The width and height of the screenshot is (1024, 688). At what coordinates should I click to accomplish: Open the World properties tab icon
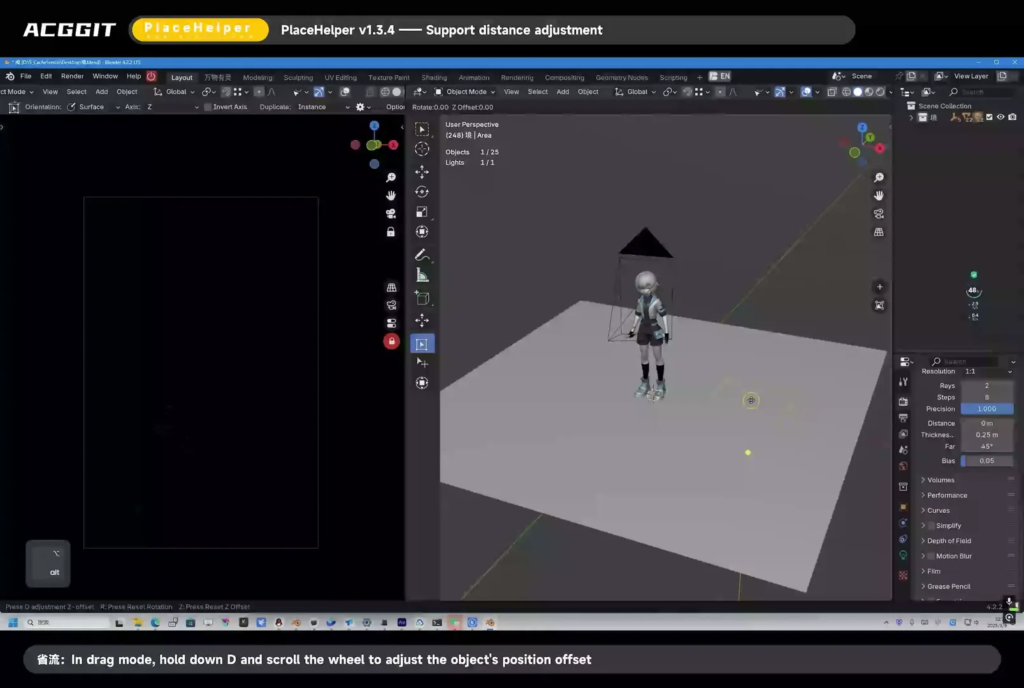click(903, 466)
